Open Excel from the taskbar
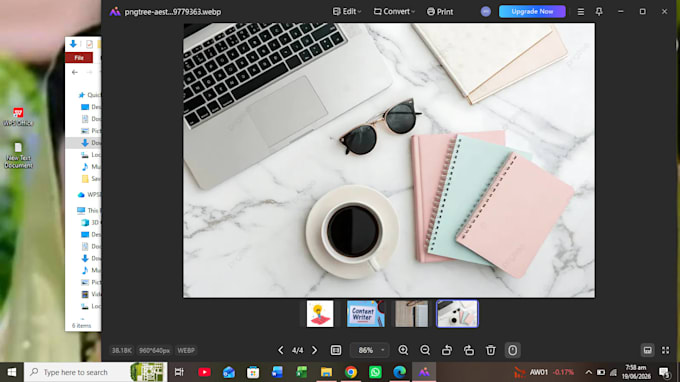680x382 pixels. point(302,372)
